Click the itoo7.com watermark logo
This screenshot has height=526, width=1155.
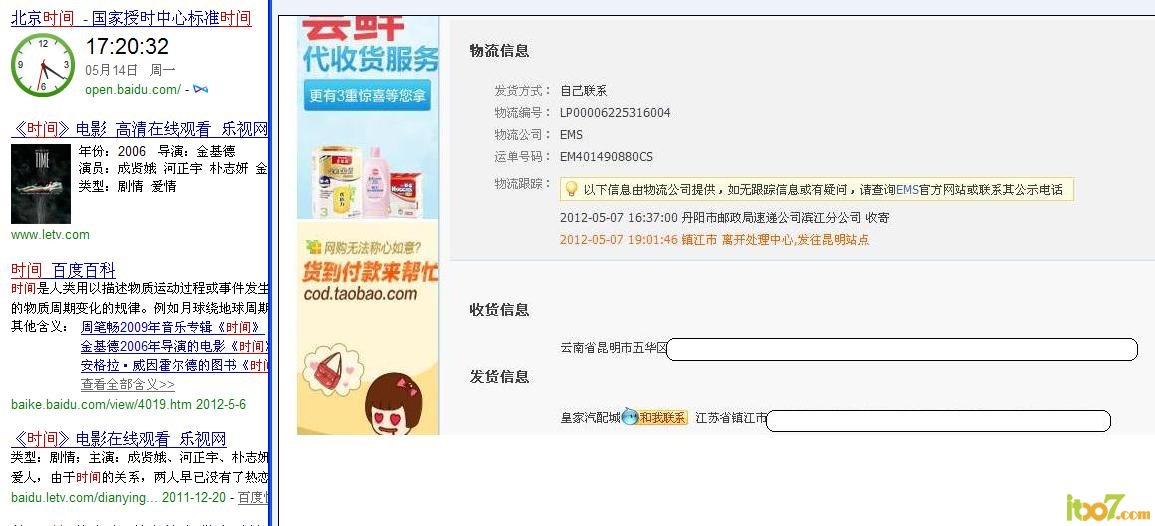click(1107, 507)
